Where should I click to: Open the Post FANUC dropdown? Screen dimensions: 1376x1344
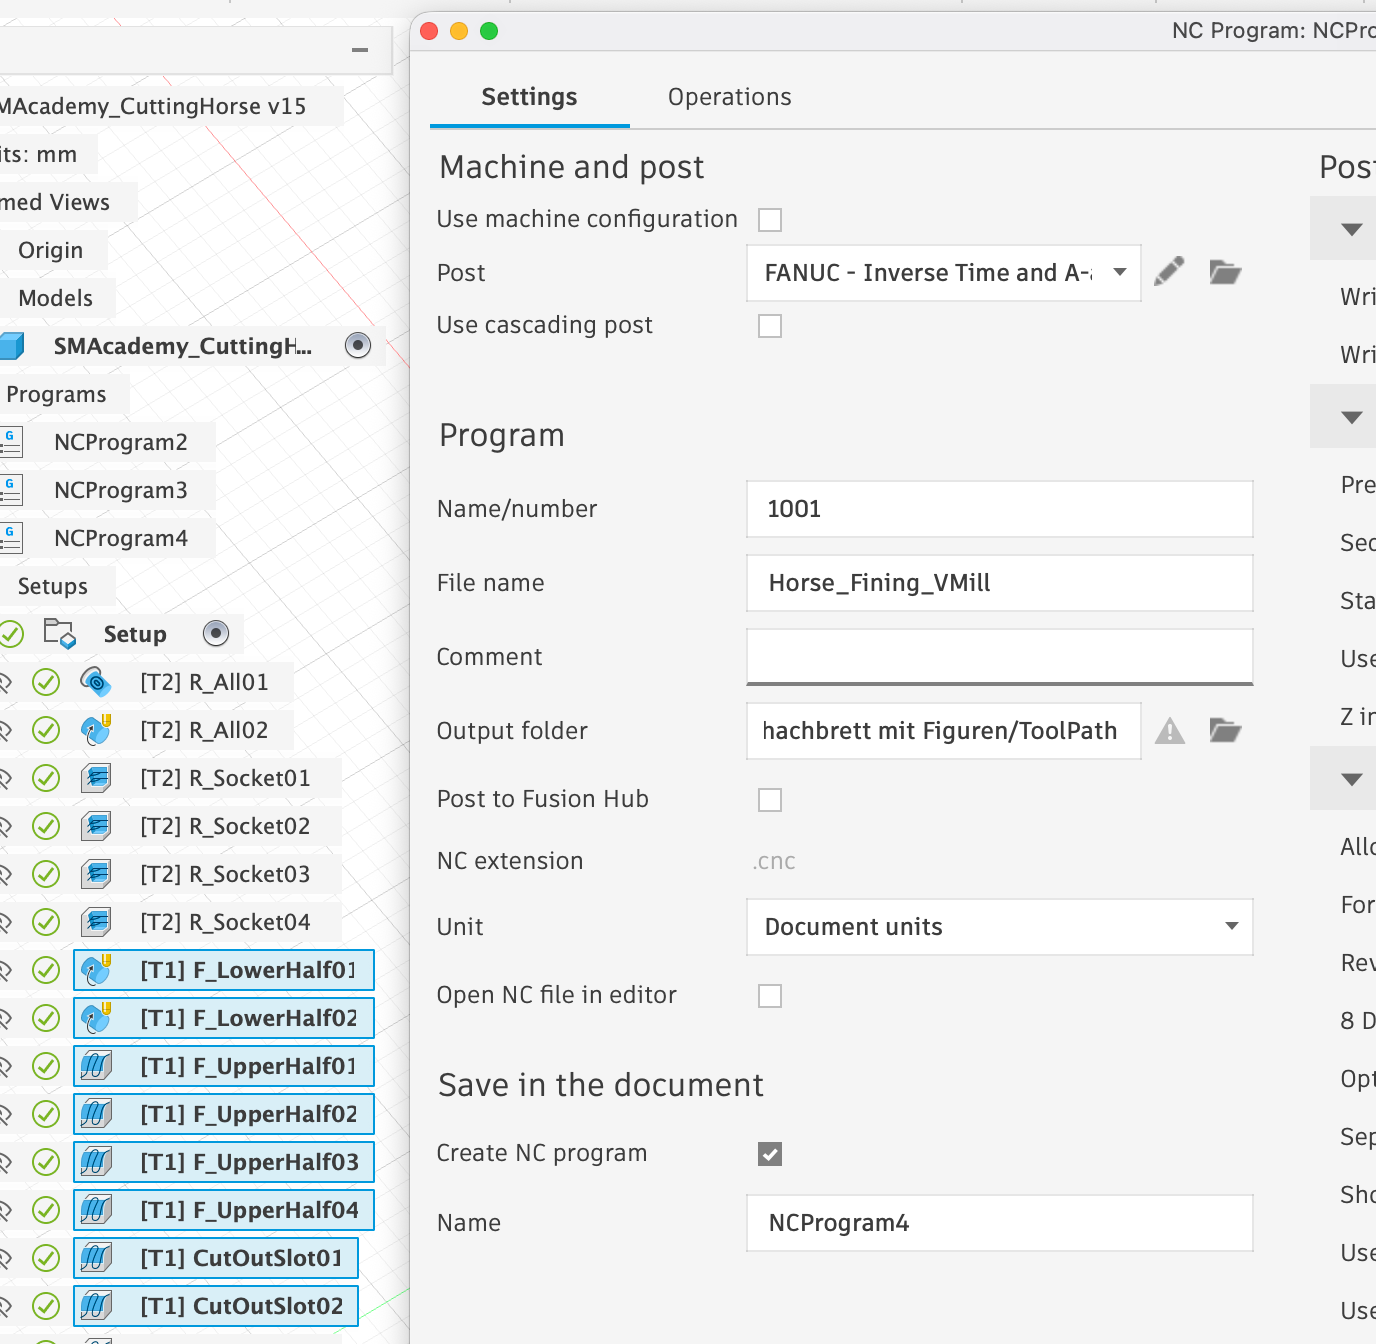943,273
